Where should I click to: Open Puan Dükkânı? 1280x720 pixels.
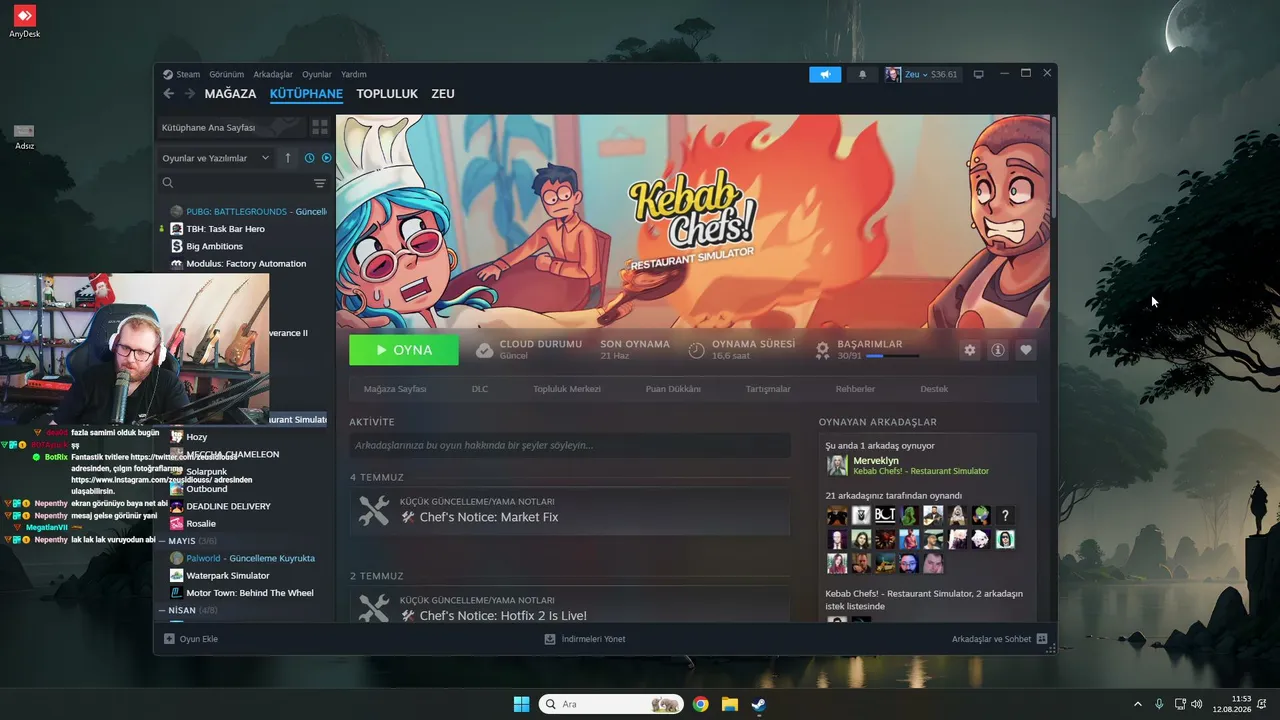[673, 389]
